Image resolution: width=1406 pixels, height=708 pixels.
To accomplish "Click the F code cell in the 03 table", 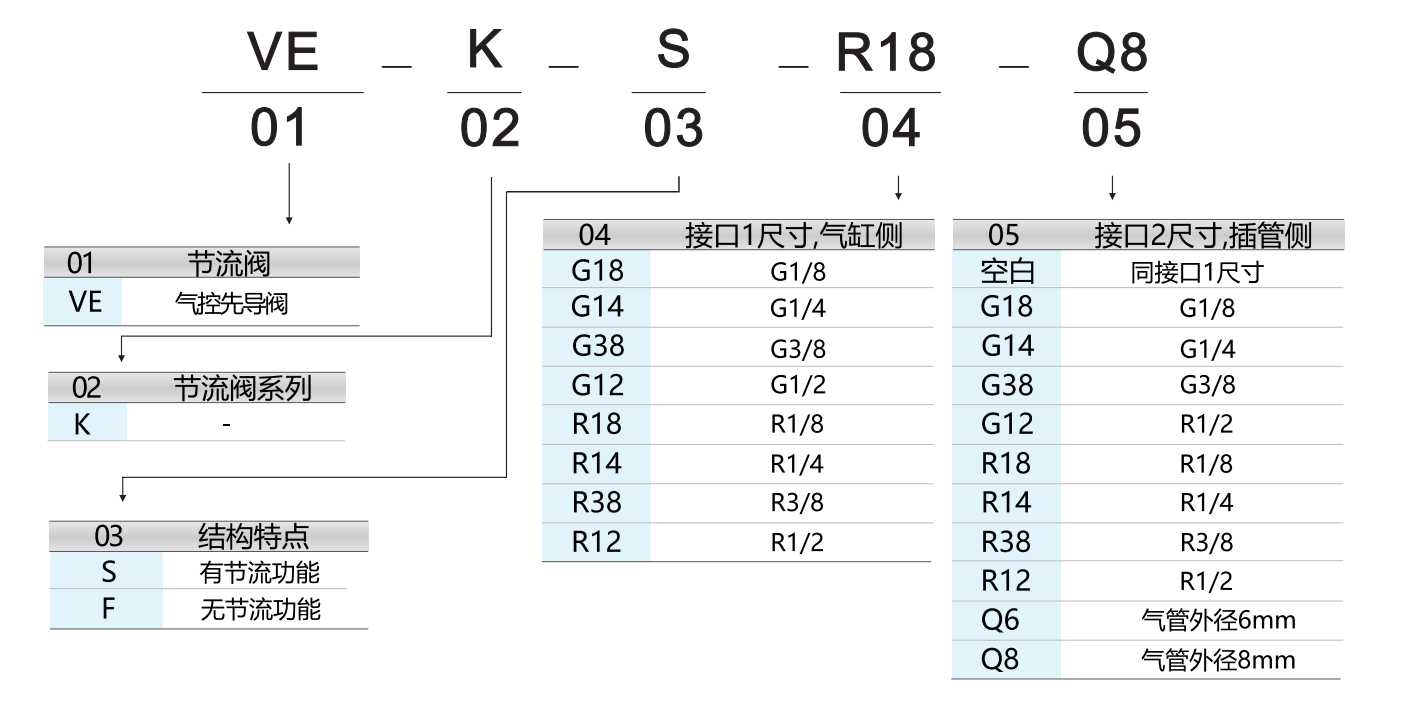I will (x=108, y=610).
